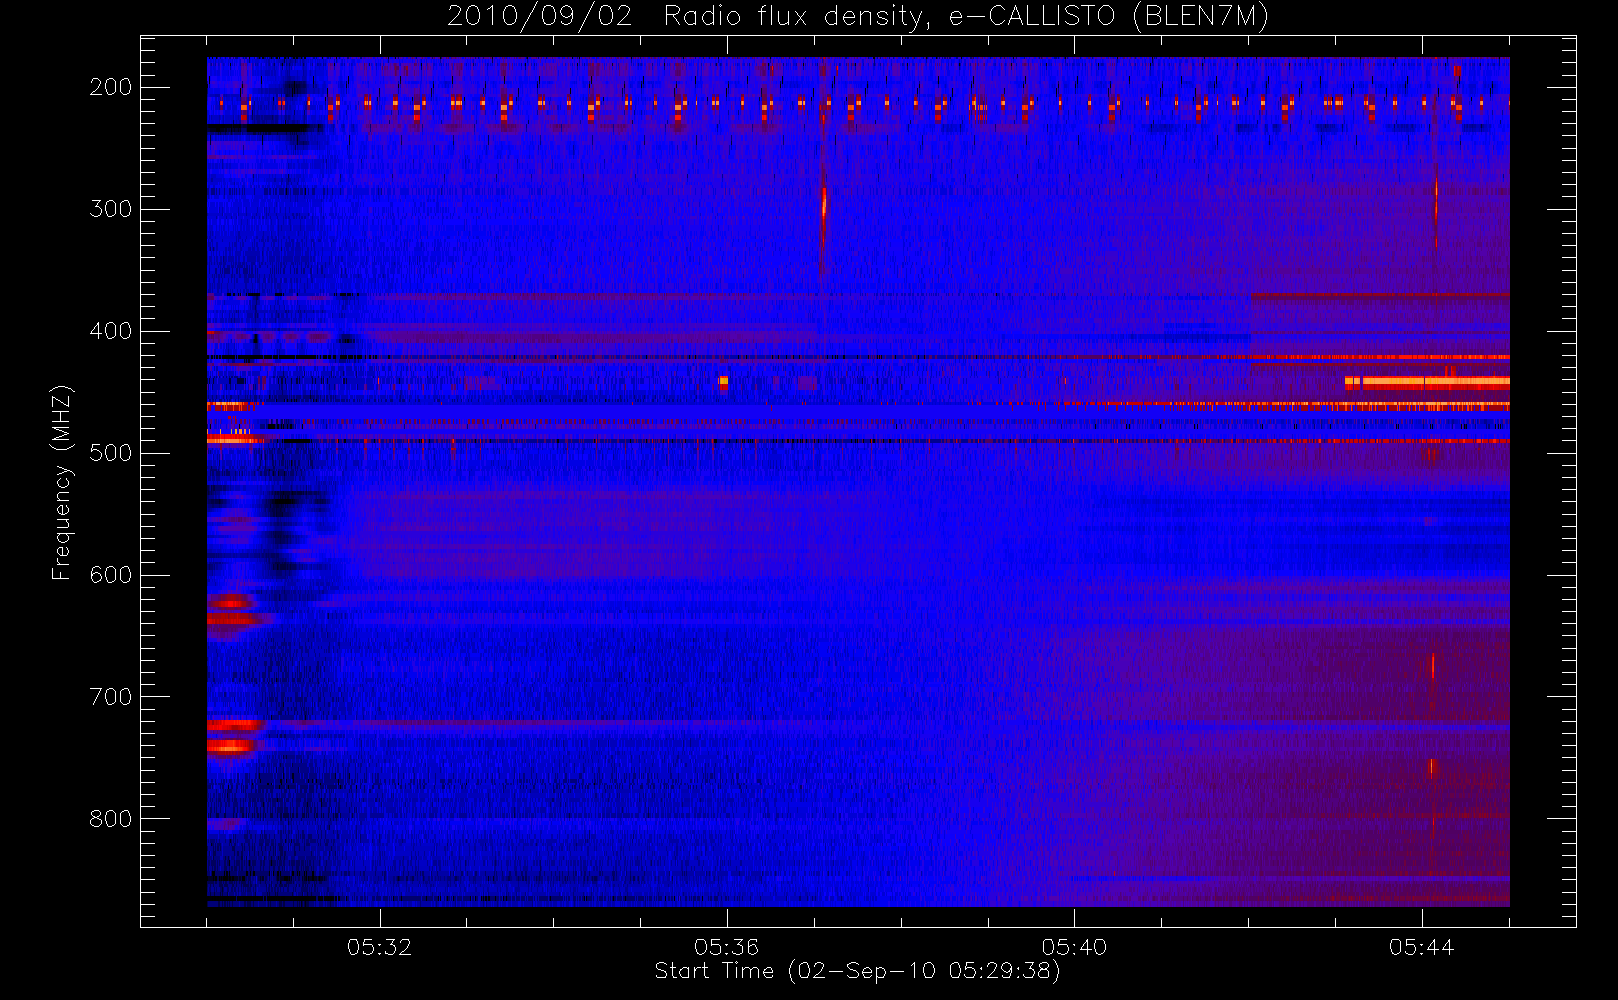1618x1000 pixels.
Task: Click the "Start Time (02-Sep-10 05:29:38)" label
Action: [x=857, y=971]
